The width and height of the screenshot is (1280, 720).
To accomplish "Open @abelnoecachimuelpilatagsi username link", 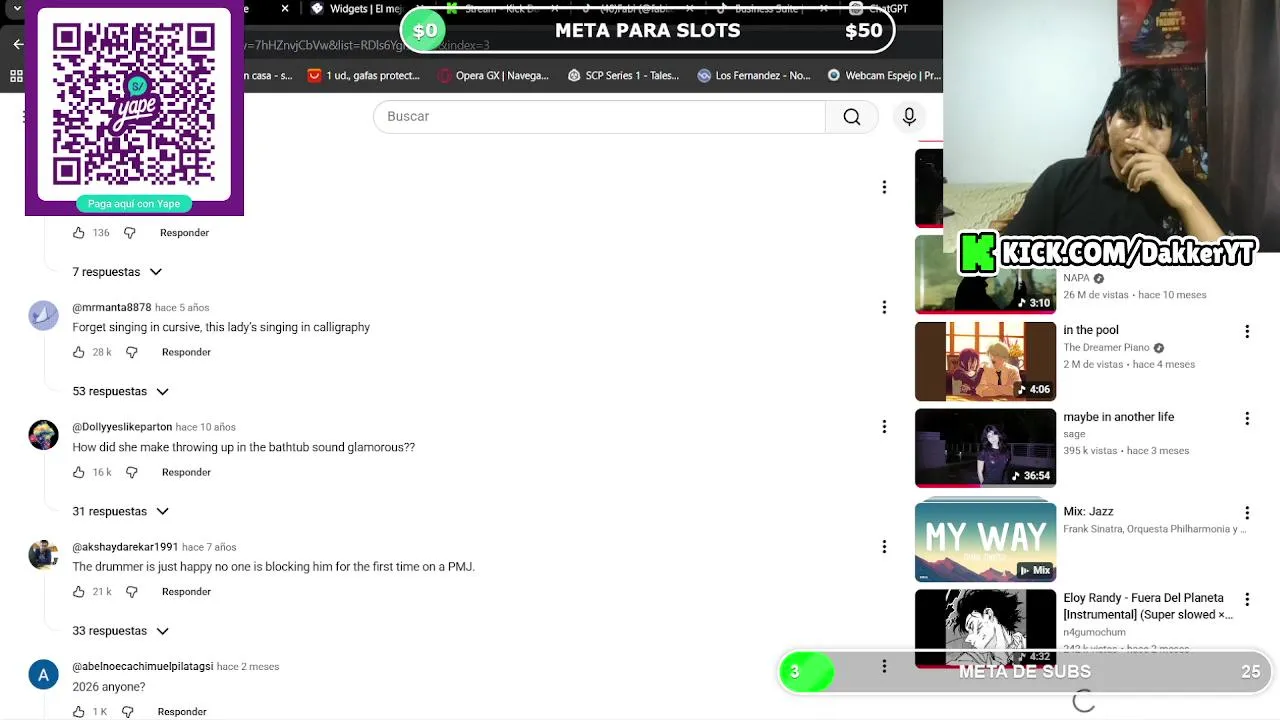I will 143,667.
